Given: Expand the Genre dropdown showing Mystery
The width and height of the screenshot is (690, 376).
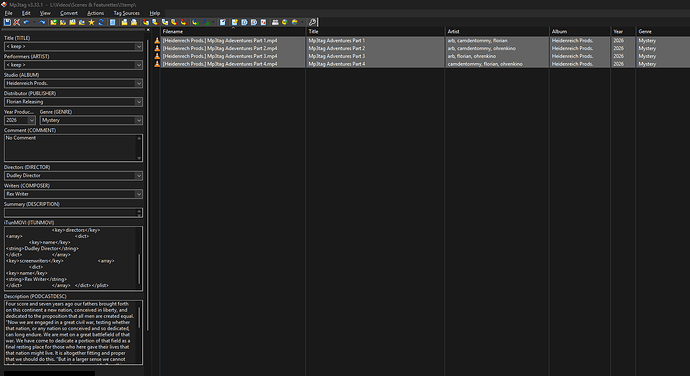Looking at the screenshot, I should click(139, 121).
